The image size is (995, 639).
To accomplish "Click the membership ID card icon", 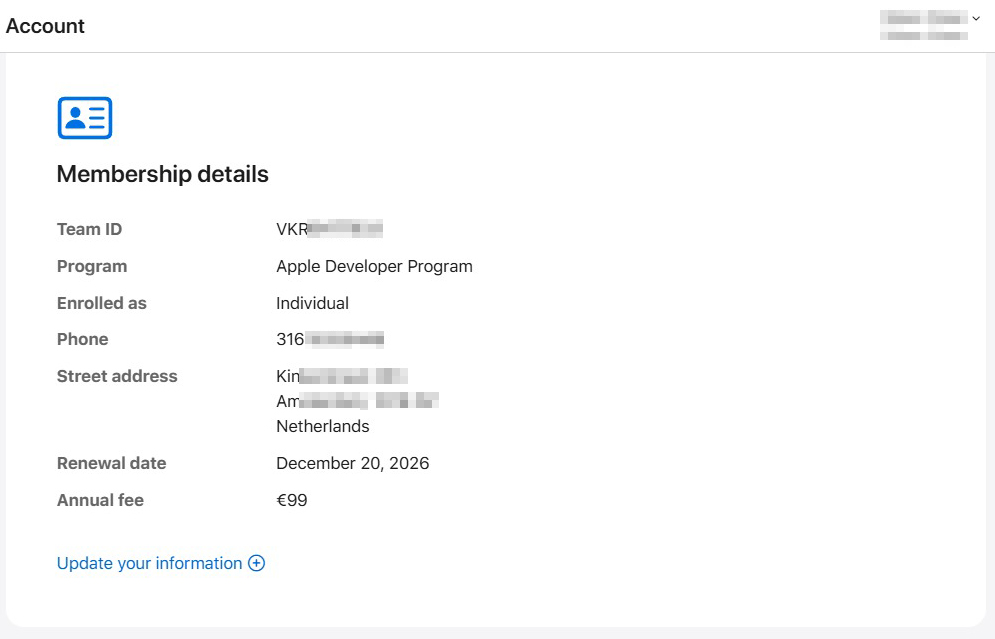I will pos(85,118).
